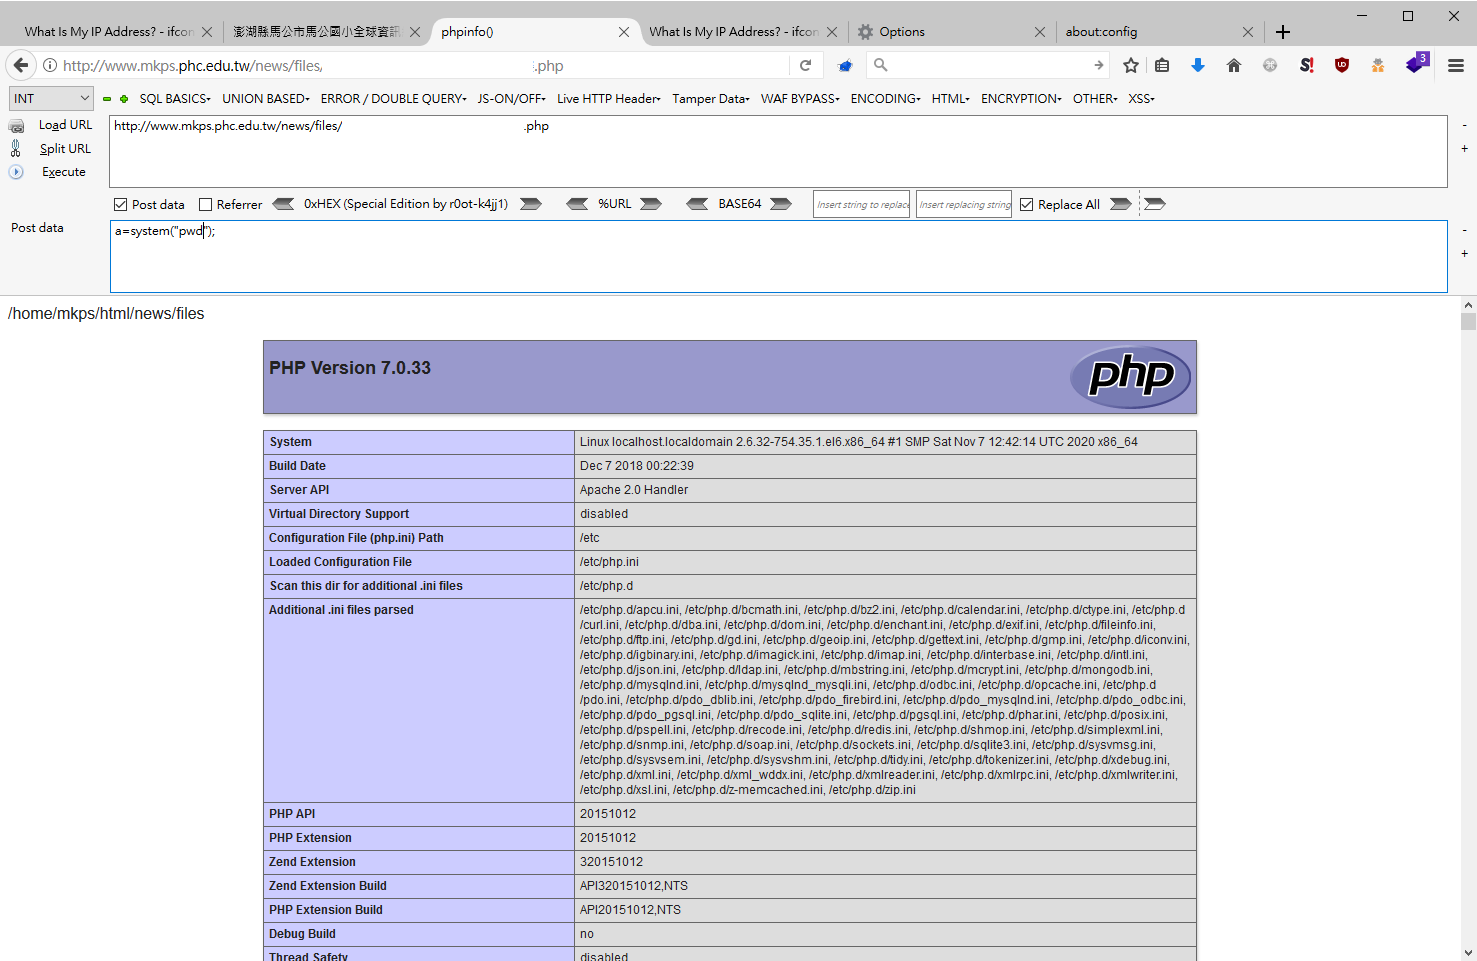Screen dimensions: 1477x961
Task: Go back with the browser back arrow
Action: [x=21, y=65]
